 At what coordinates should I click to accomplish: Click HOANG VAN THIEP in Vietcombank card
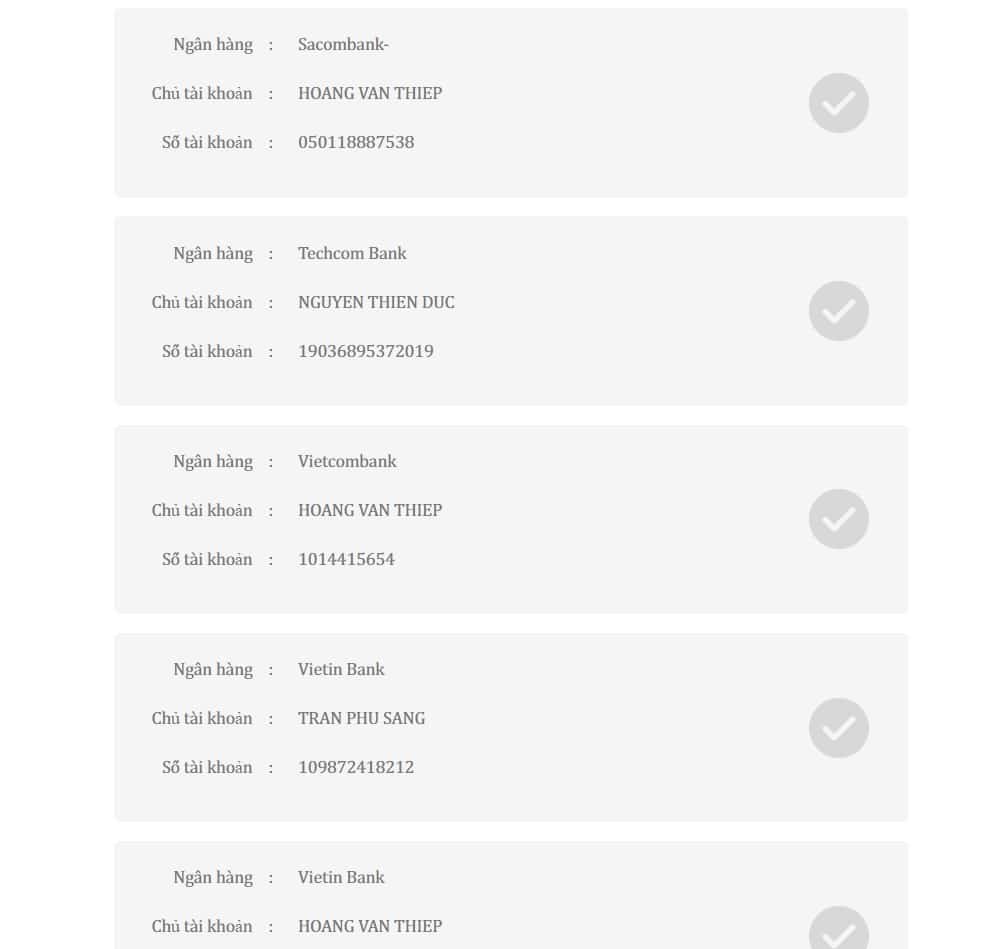370,511
